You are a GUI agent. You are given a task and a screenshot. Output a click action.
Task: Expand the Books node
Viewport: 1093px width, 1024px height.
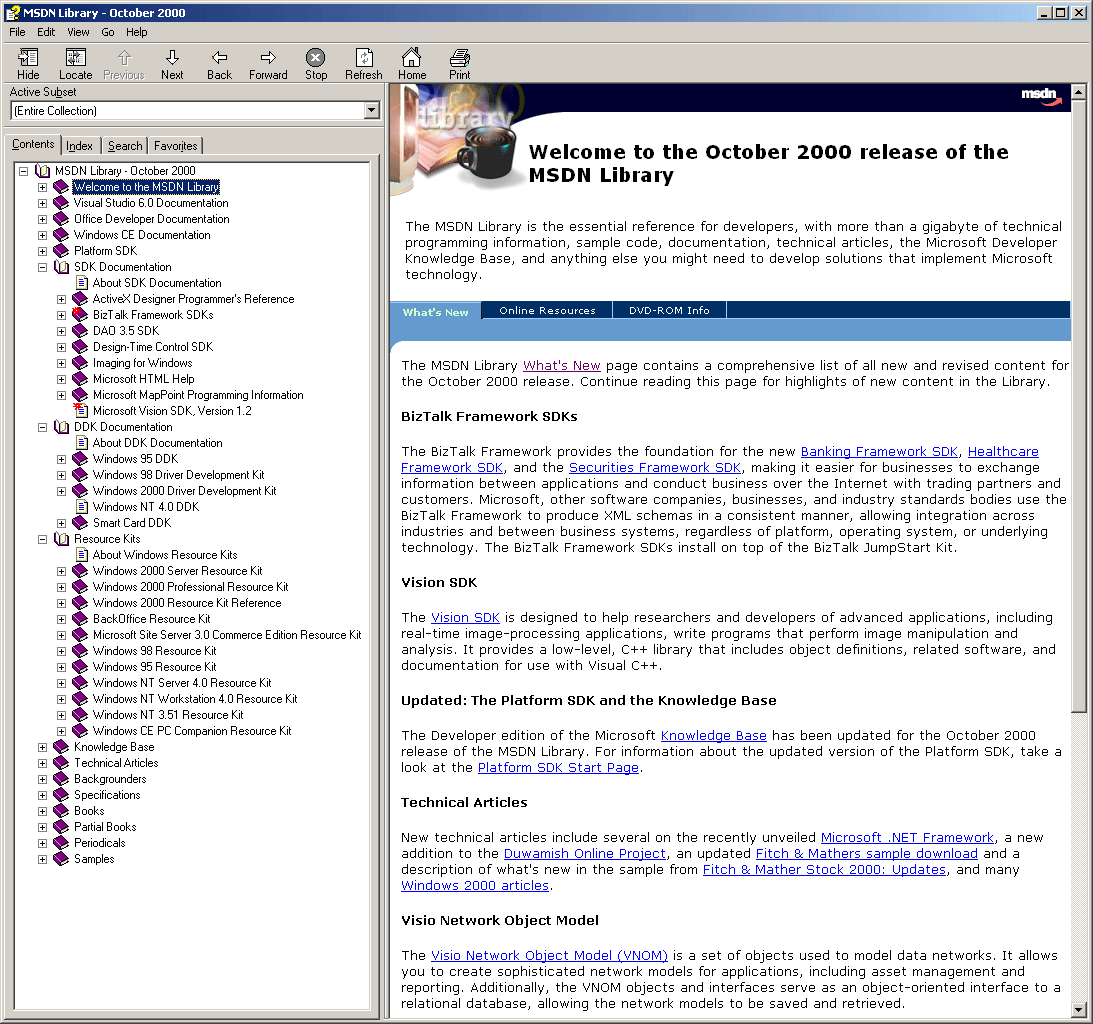(x=43, y=812)
